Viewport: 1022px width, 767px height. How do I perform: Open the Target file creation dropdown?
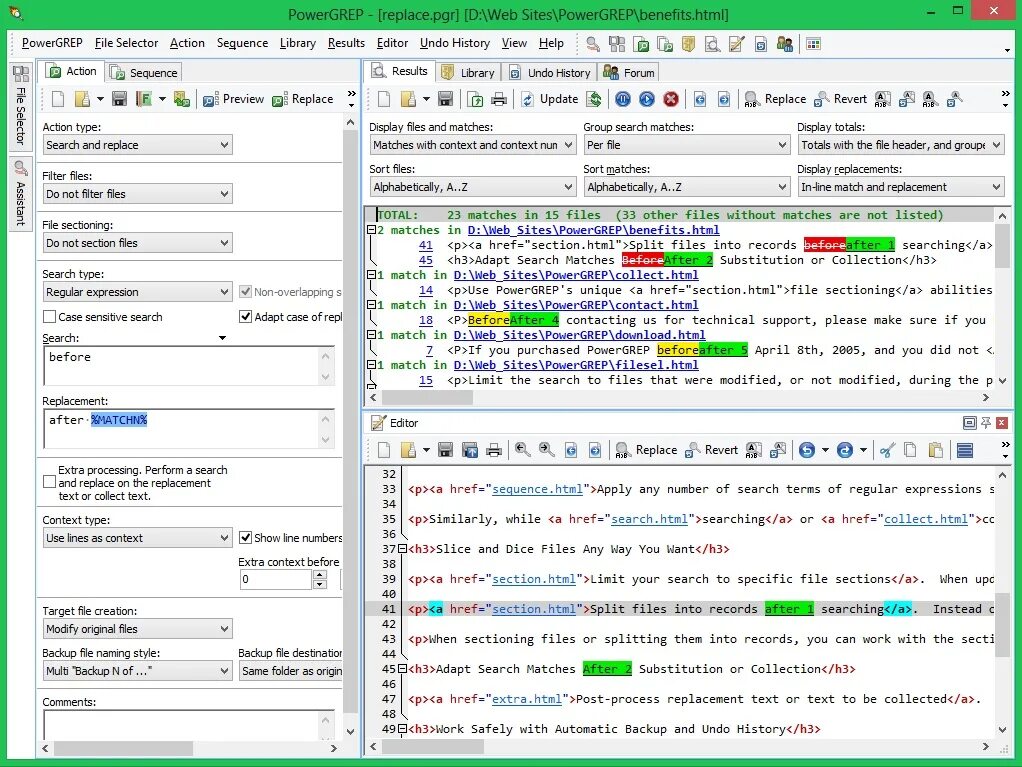click(x=138, y=629)
